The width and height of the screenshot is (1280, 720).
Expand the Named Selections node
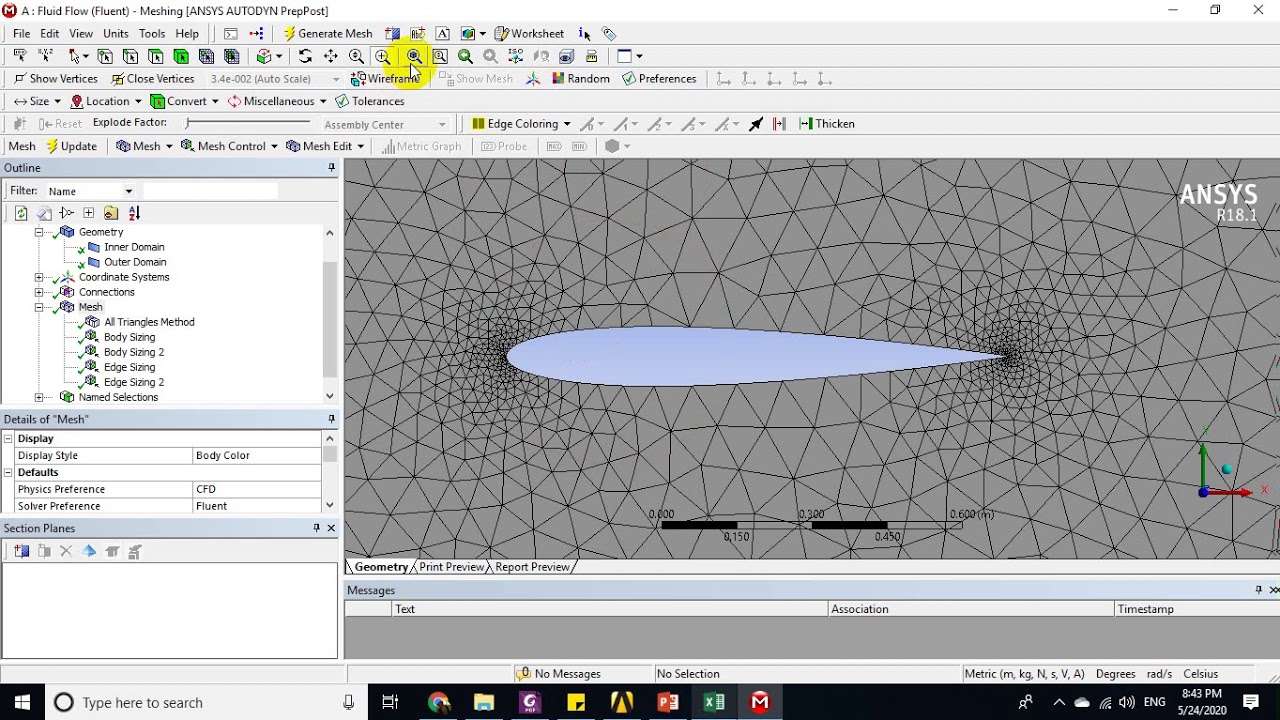tap(39, 397)
